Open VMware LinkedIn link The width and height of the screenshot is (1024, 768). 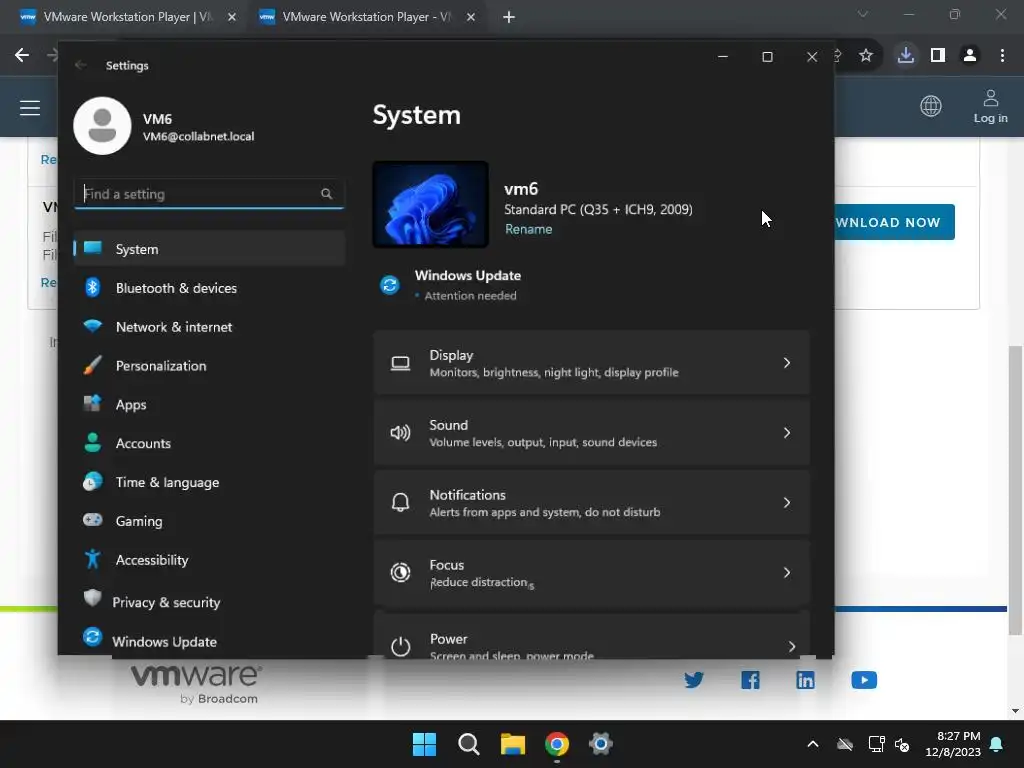pos(805,680)
